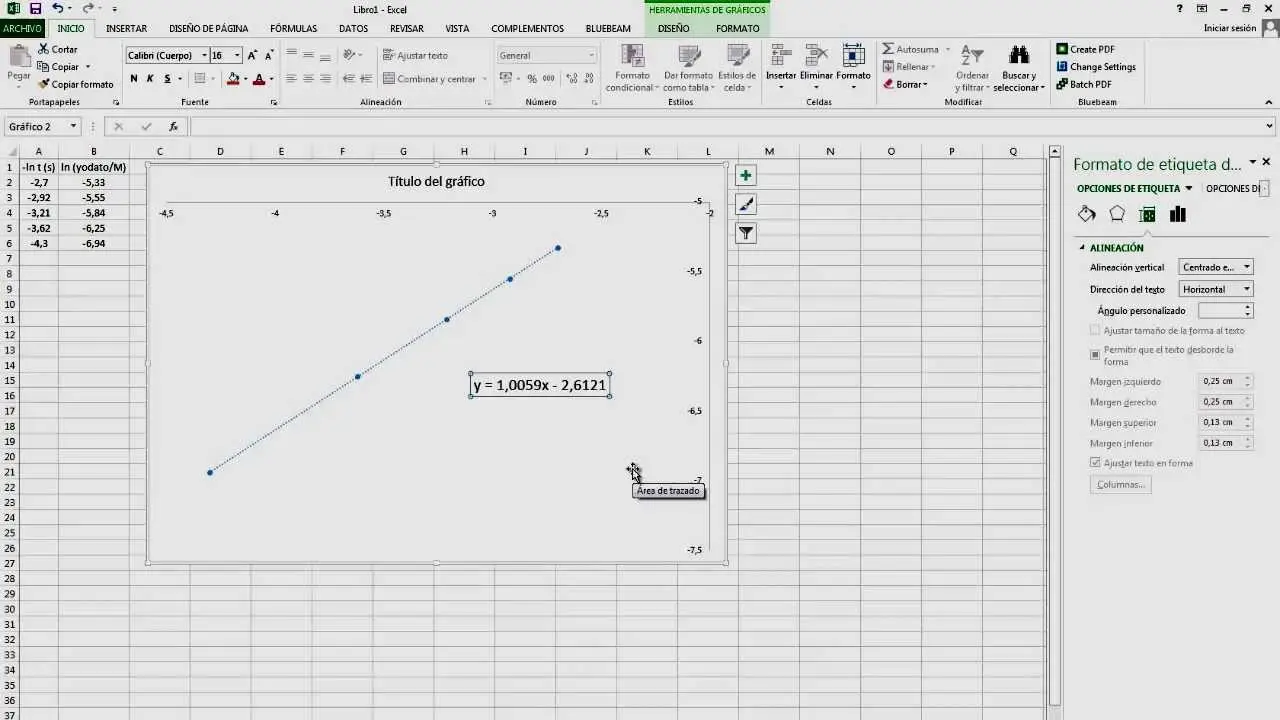Click the Ajustar texto wrap button
This screenshot has width=1280, height=720.
[x=415, y=56]
